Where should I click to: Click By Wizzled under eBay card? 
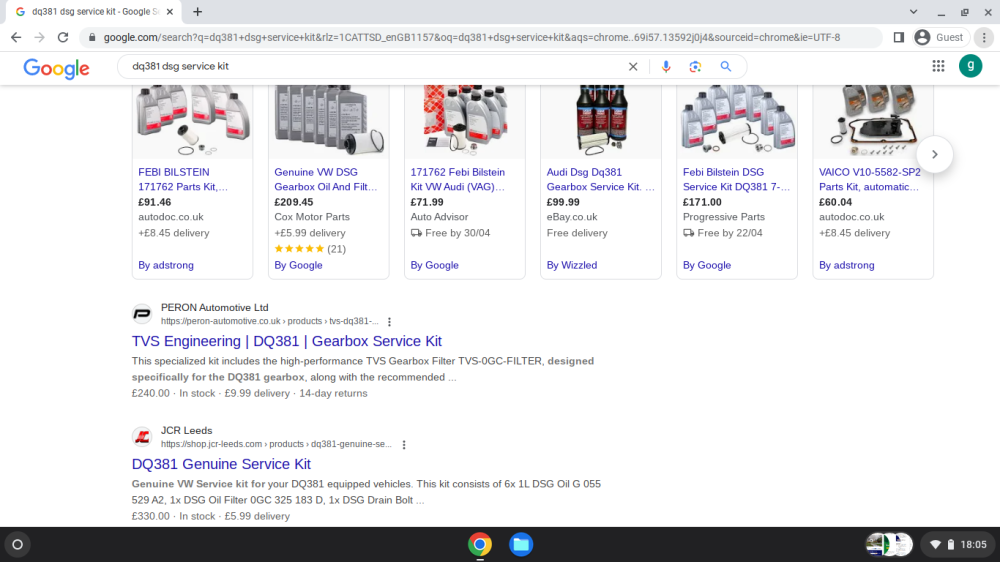[x=572, y=265]
